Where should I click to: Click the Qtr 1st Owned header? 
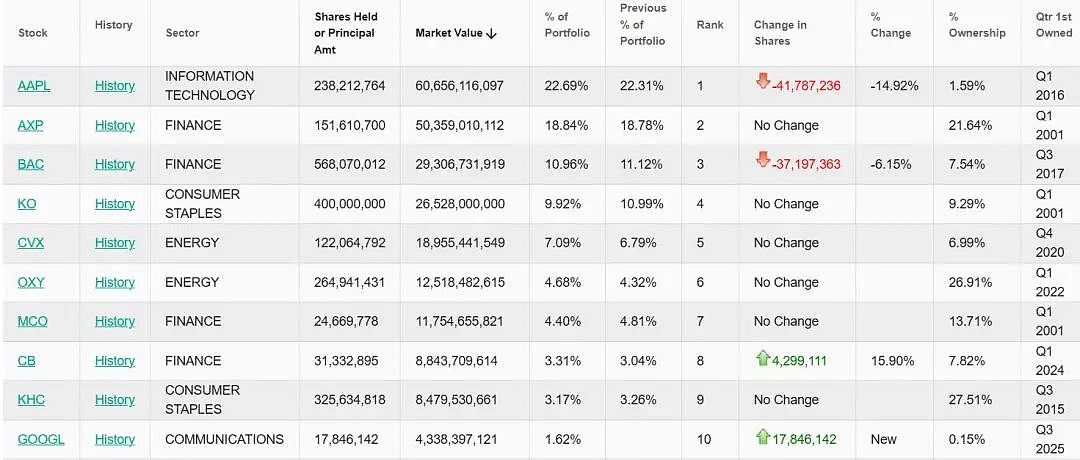1054,25
